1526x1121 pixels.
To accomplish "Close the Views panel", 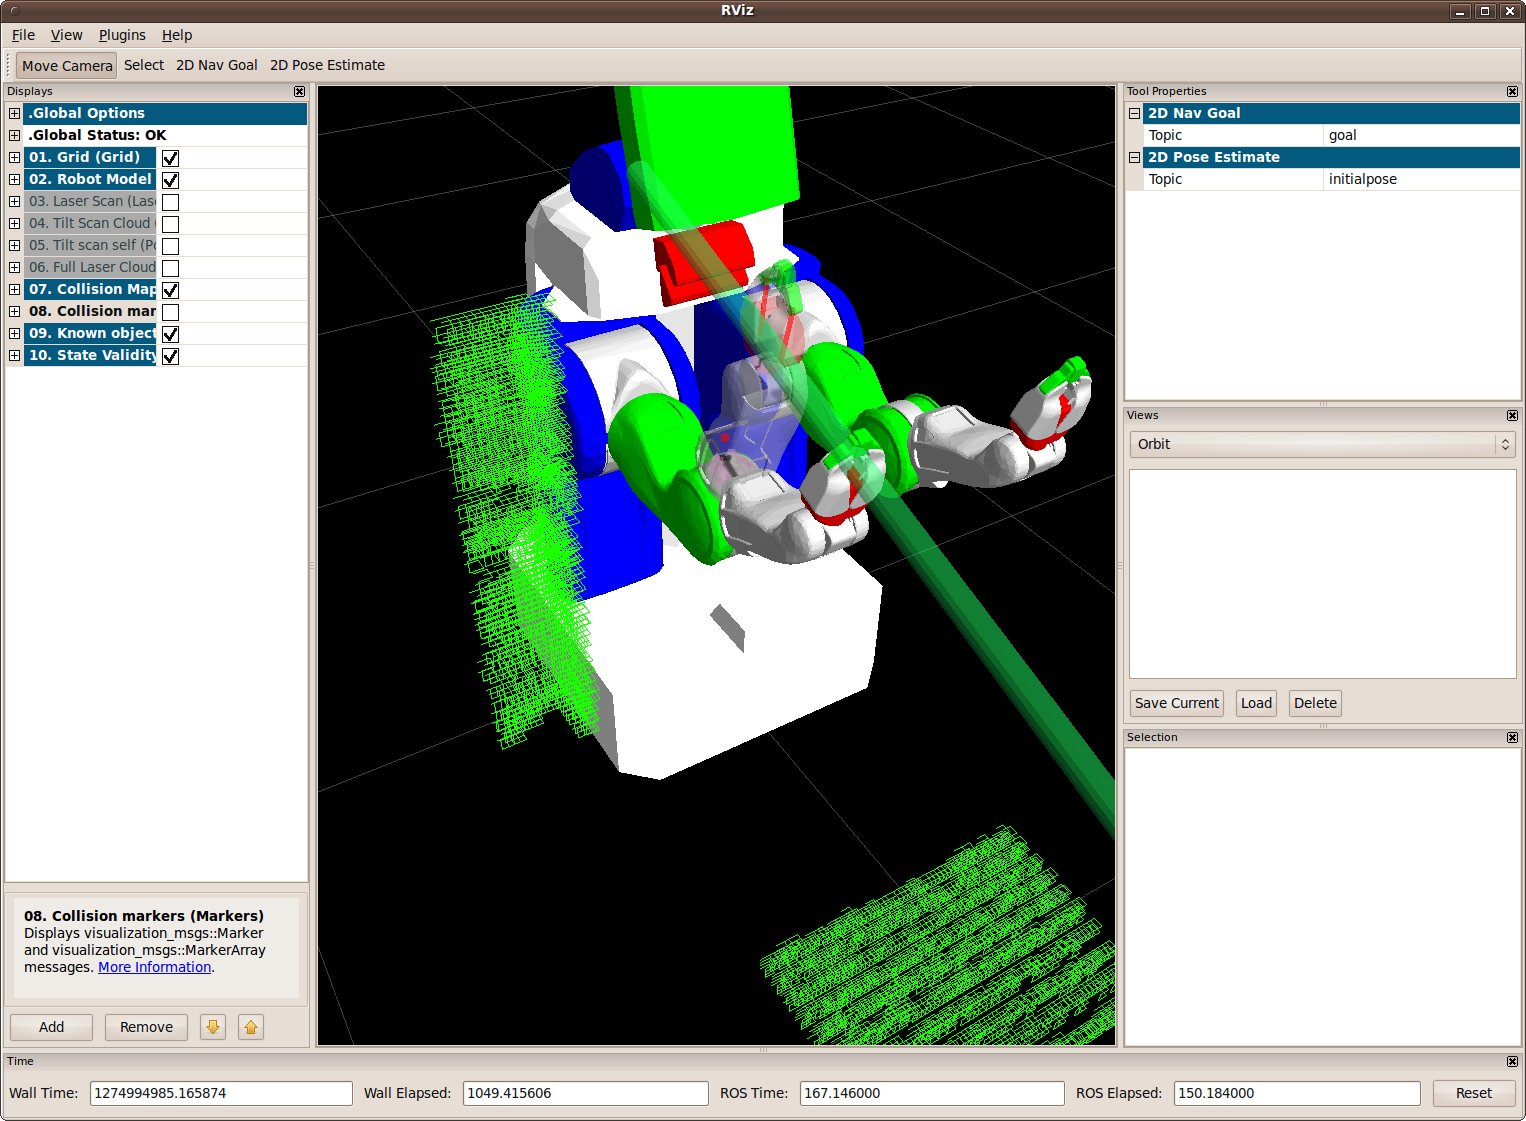I will coord(1512,415).
